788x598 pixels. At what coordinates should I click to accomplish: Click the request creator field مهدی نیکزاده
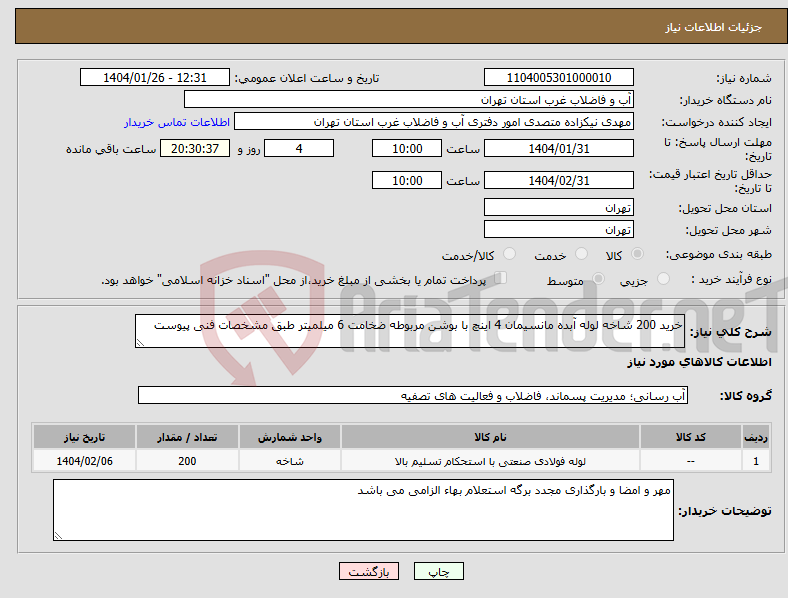click(x=434, y=122)
